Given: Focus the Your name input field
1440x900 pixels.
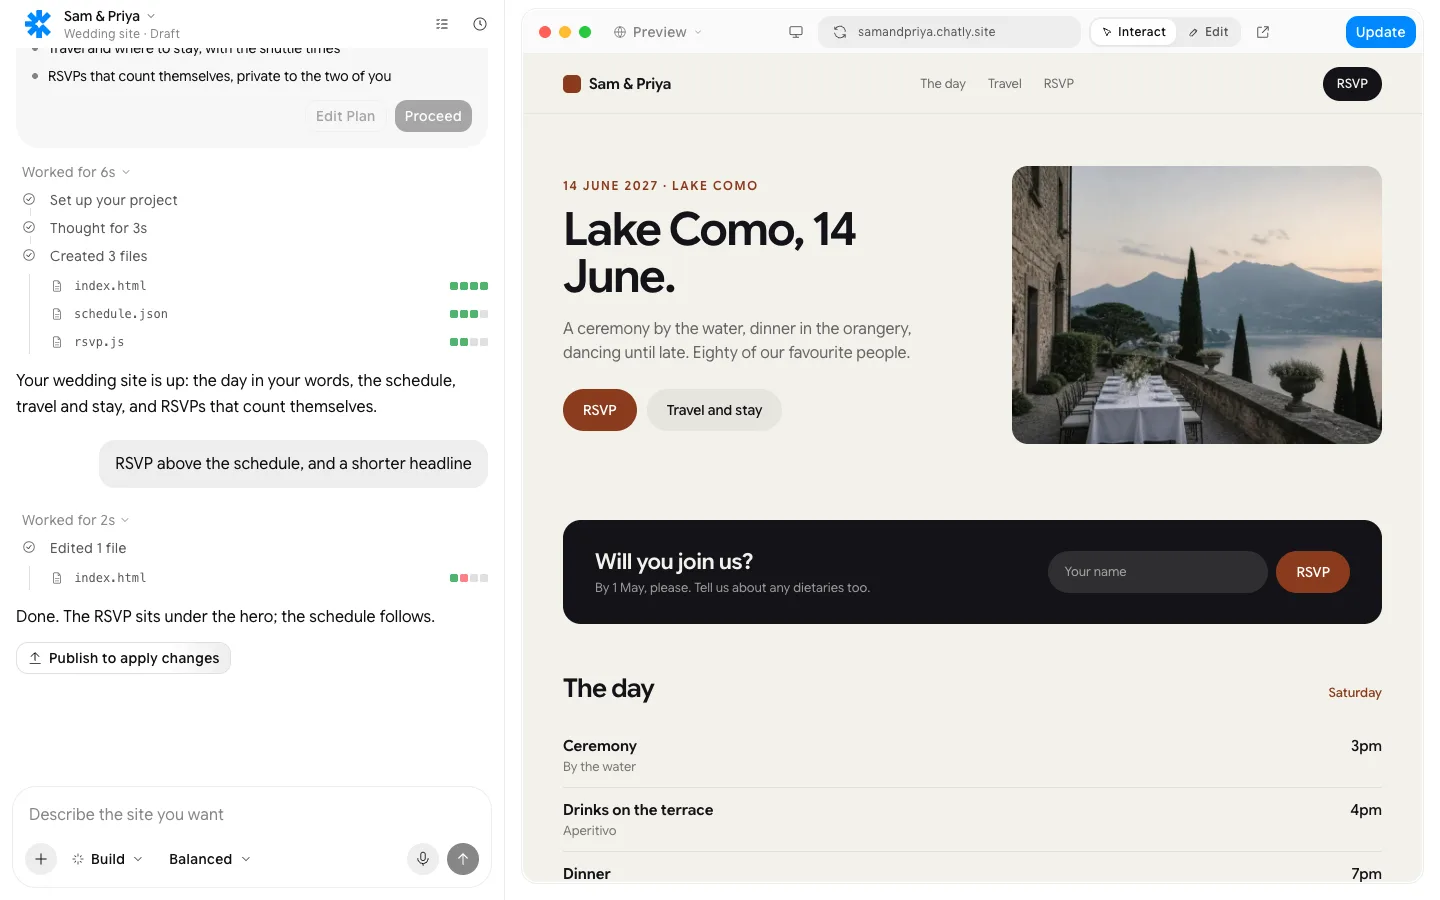Looking at the screenshot, I should click(1158, 572).
